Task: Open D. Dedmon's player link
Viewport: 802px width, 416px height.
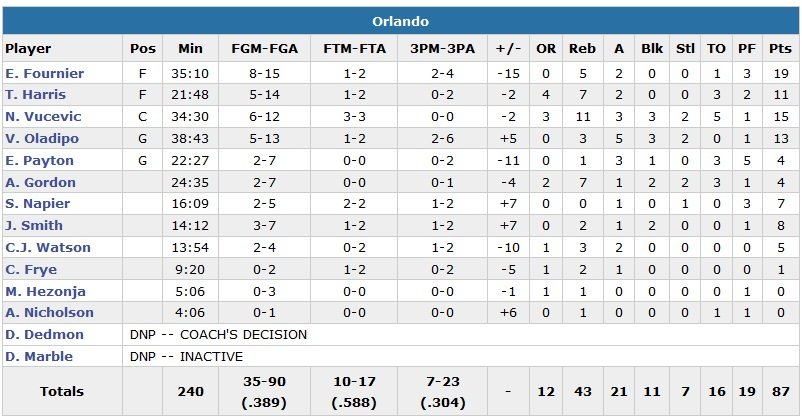Action: (44, 335)
